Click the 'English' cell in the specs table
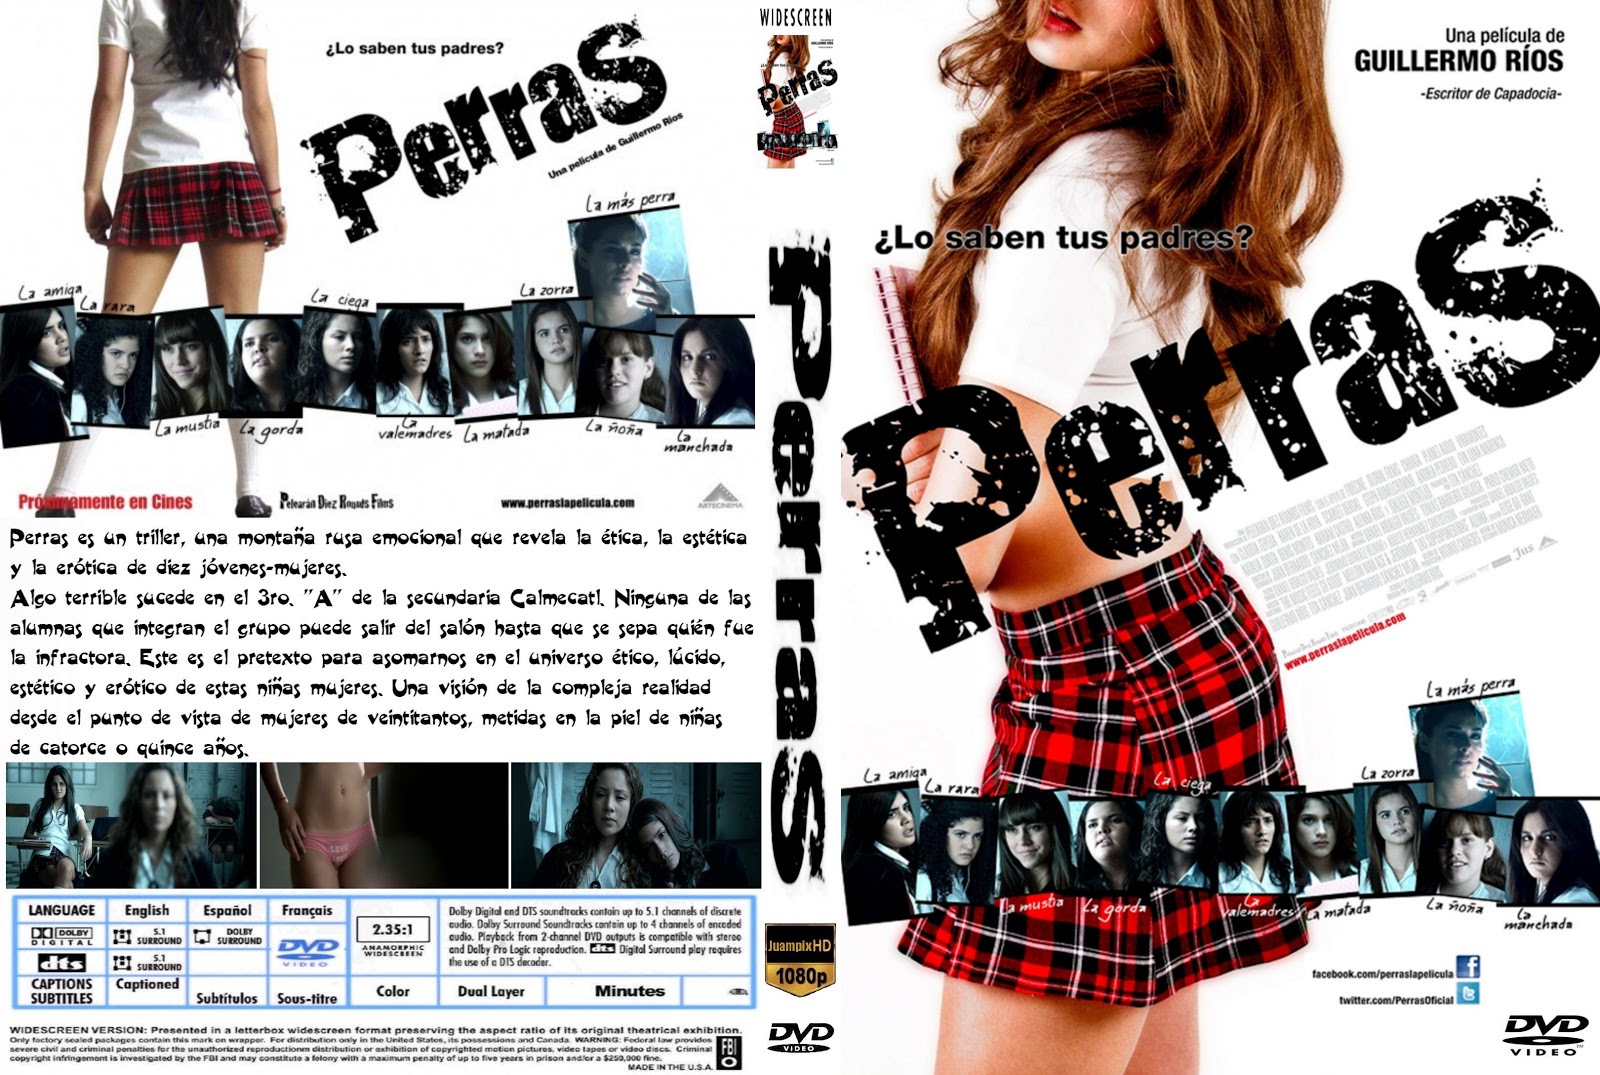This screenshot has width=1600, height=1075. tap(147, 910)
